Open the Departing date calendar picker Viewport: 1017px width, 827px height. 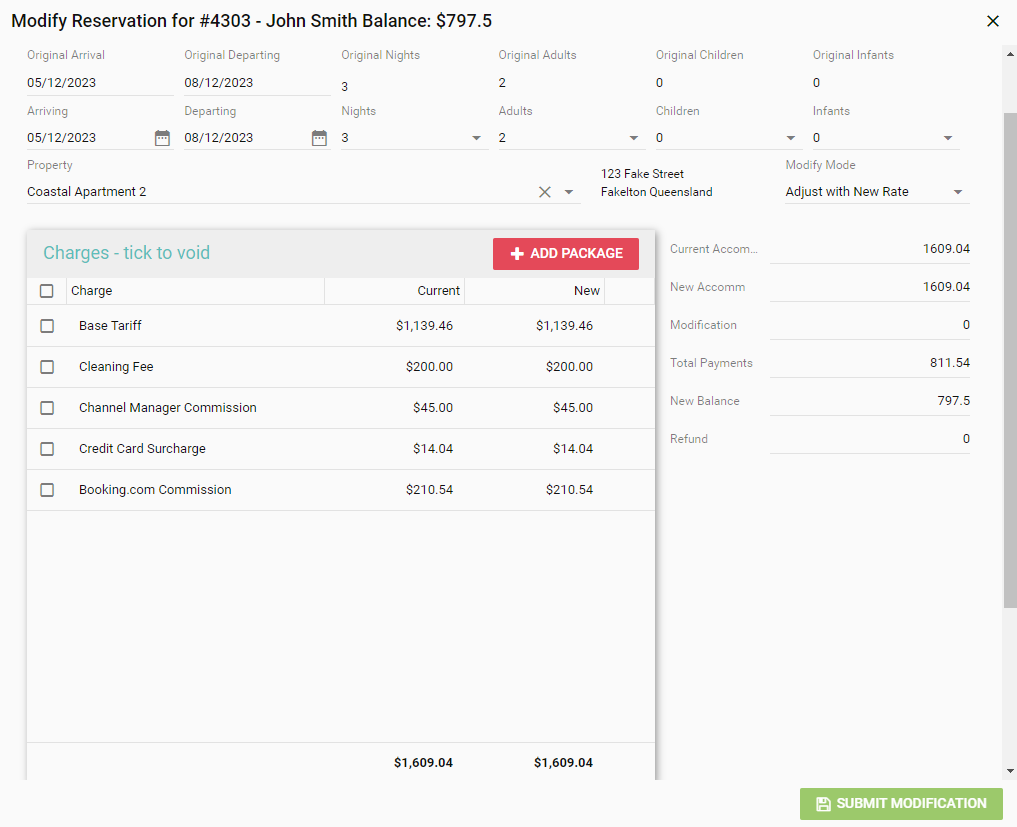[319, 138]
